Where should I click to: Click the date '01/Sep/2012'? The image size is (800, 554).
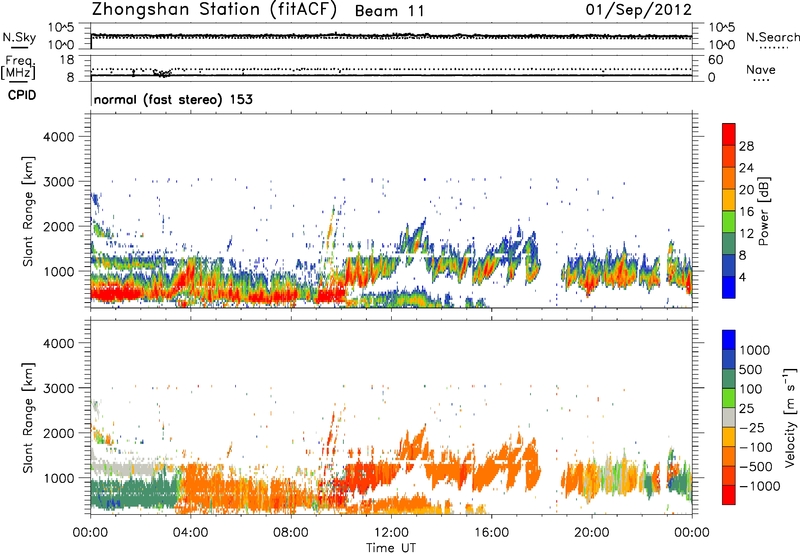tap(638, 10)
